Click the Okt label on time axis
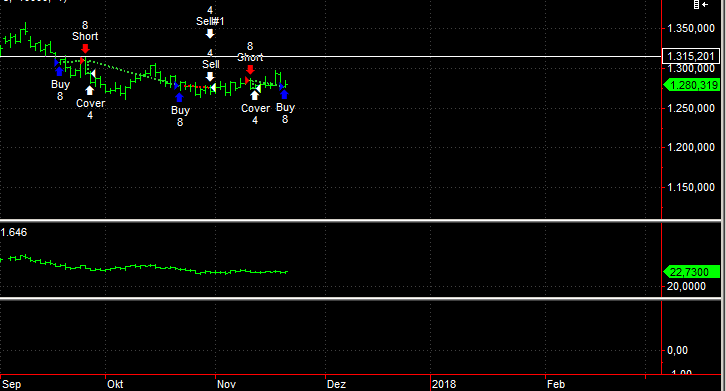Image resolution: width=726 pixels, height=391 pixels. [x=115, y=385]
